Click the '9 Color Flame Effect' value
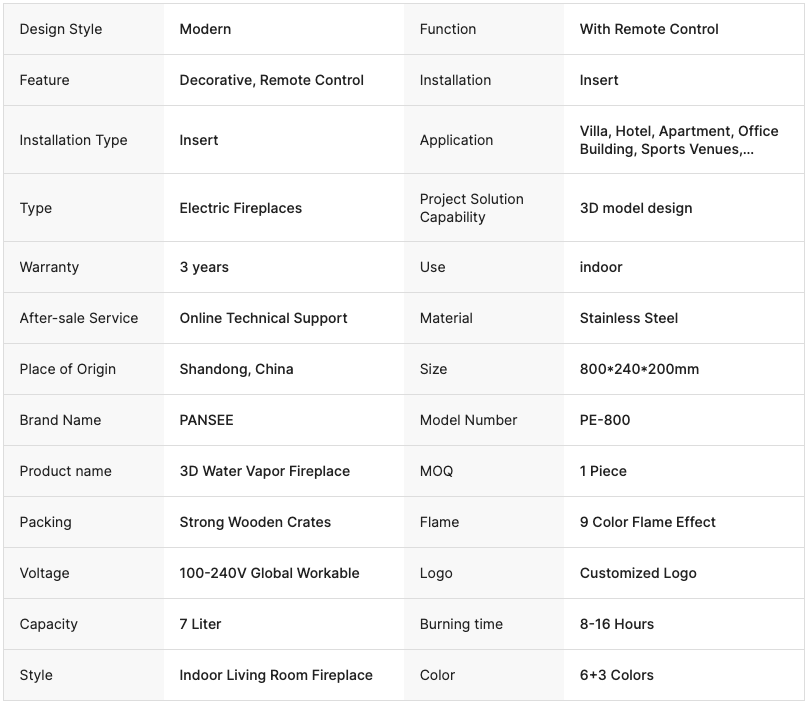The height and width of the screenshot is (705, 808). [647, 522]
